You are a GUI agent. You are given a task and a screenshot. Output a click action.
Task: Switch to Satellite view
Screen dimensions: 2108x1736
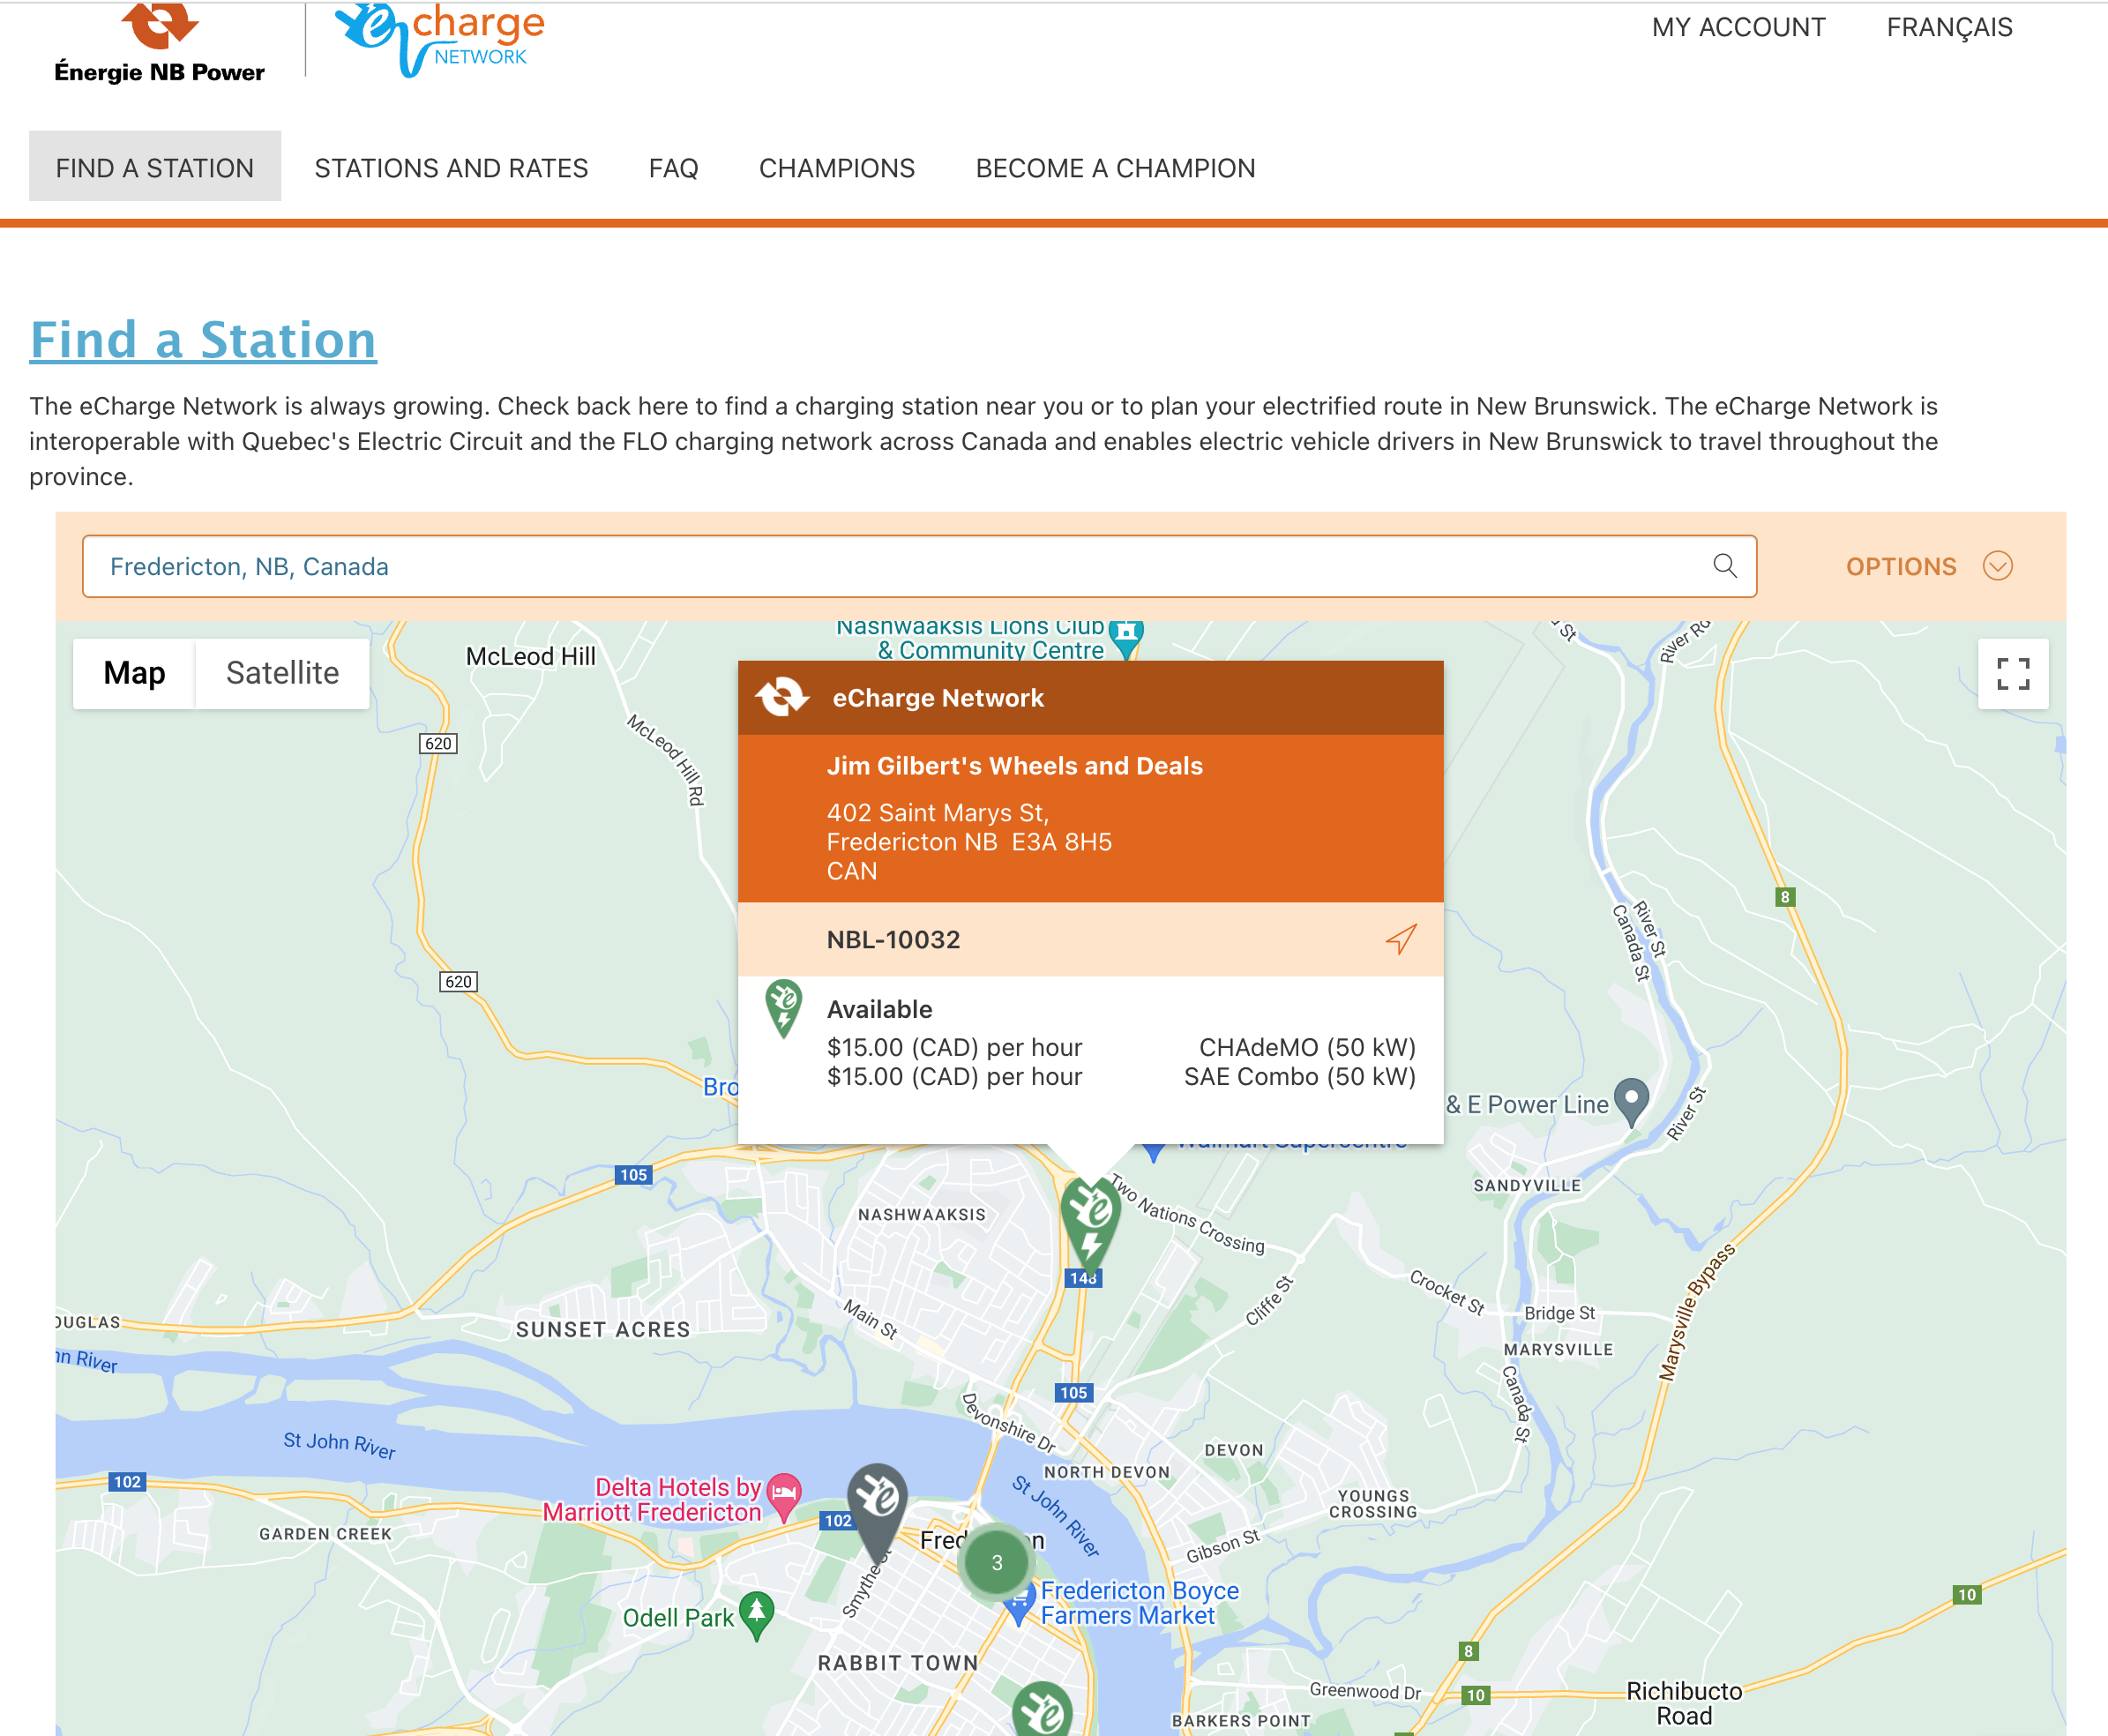pos(282,673)
